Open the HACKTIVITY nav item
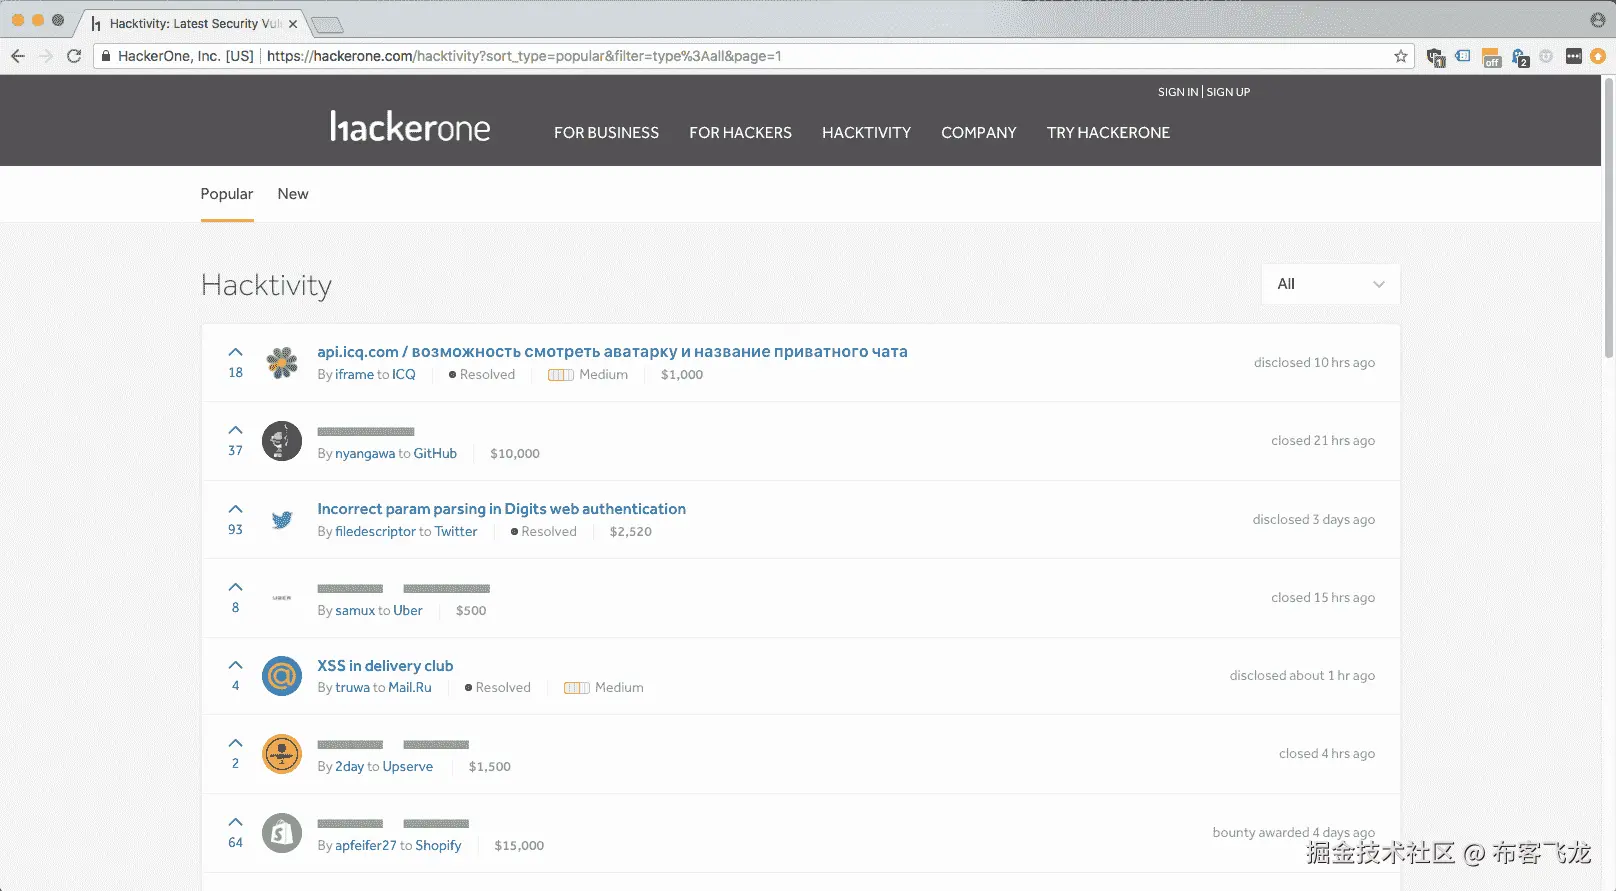Viewport: 1616px width, 891px height. coord(866,133)
